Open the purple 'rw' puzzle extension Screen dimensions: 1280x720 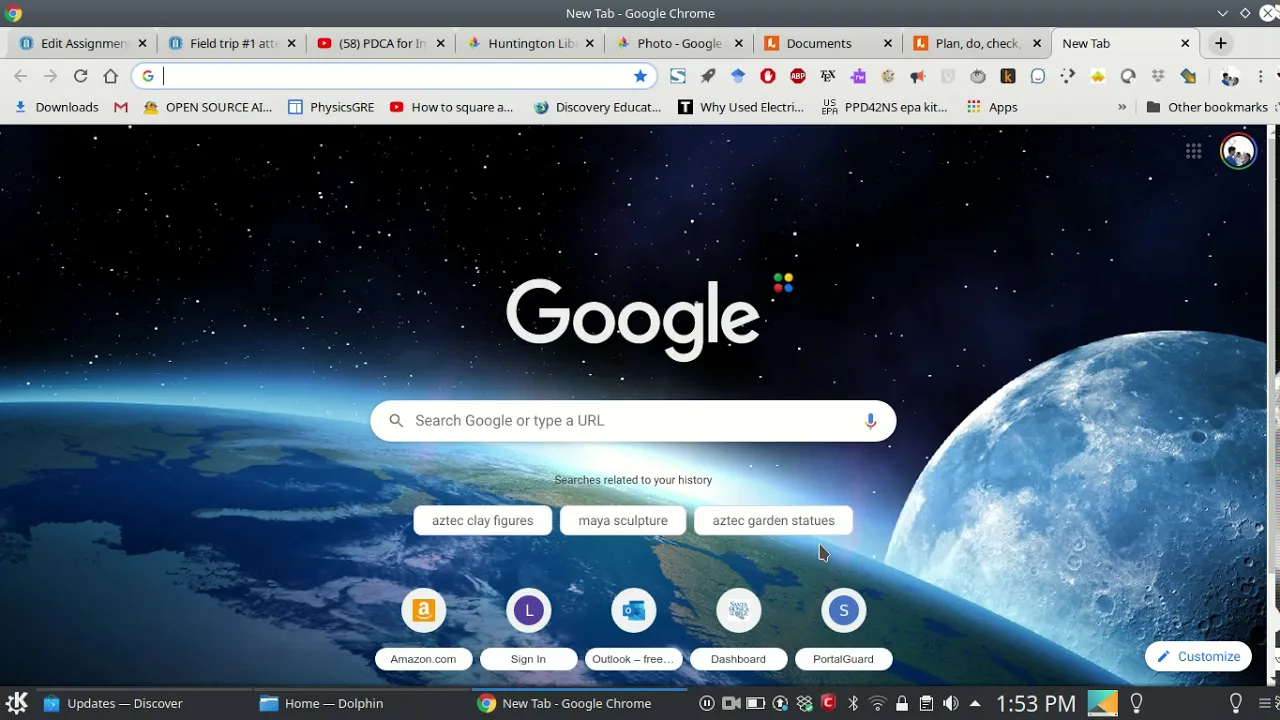(x=858, y=76)
